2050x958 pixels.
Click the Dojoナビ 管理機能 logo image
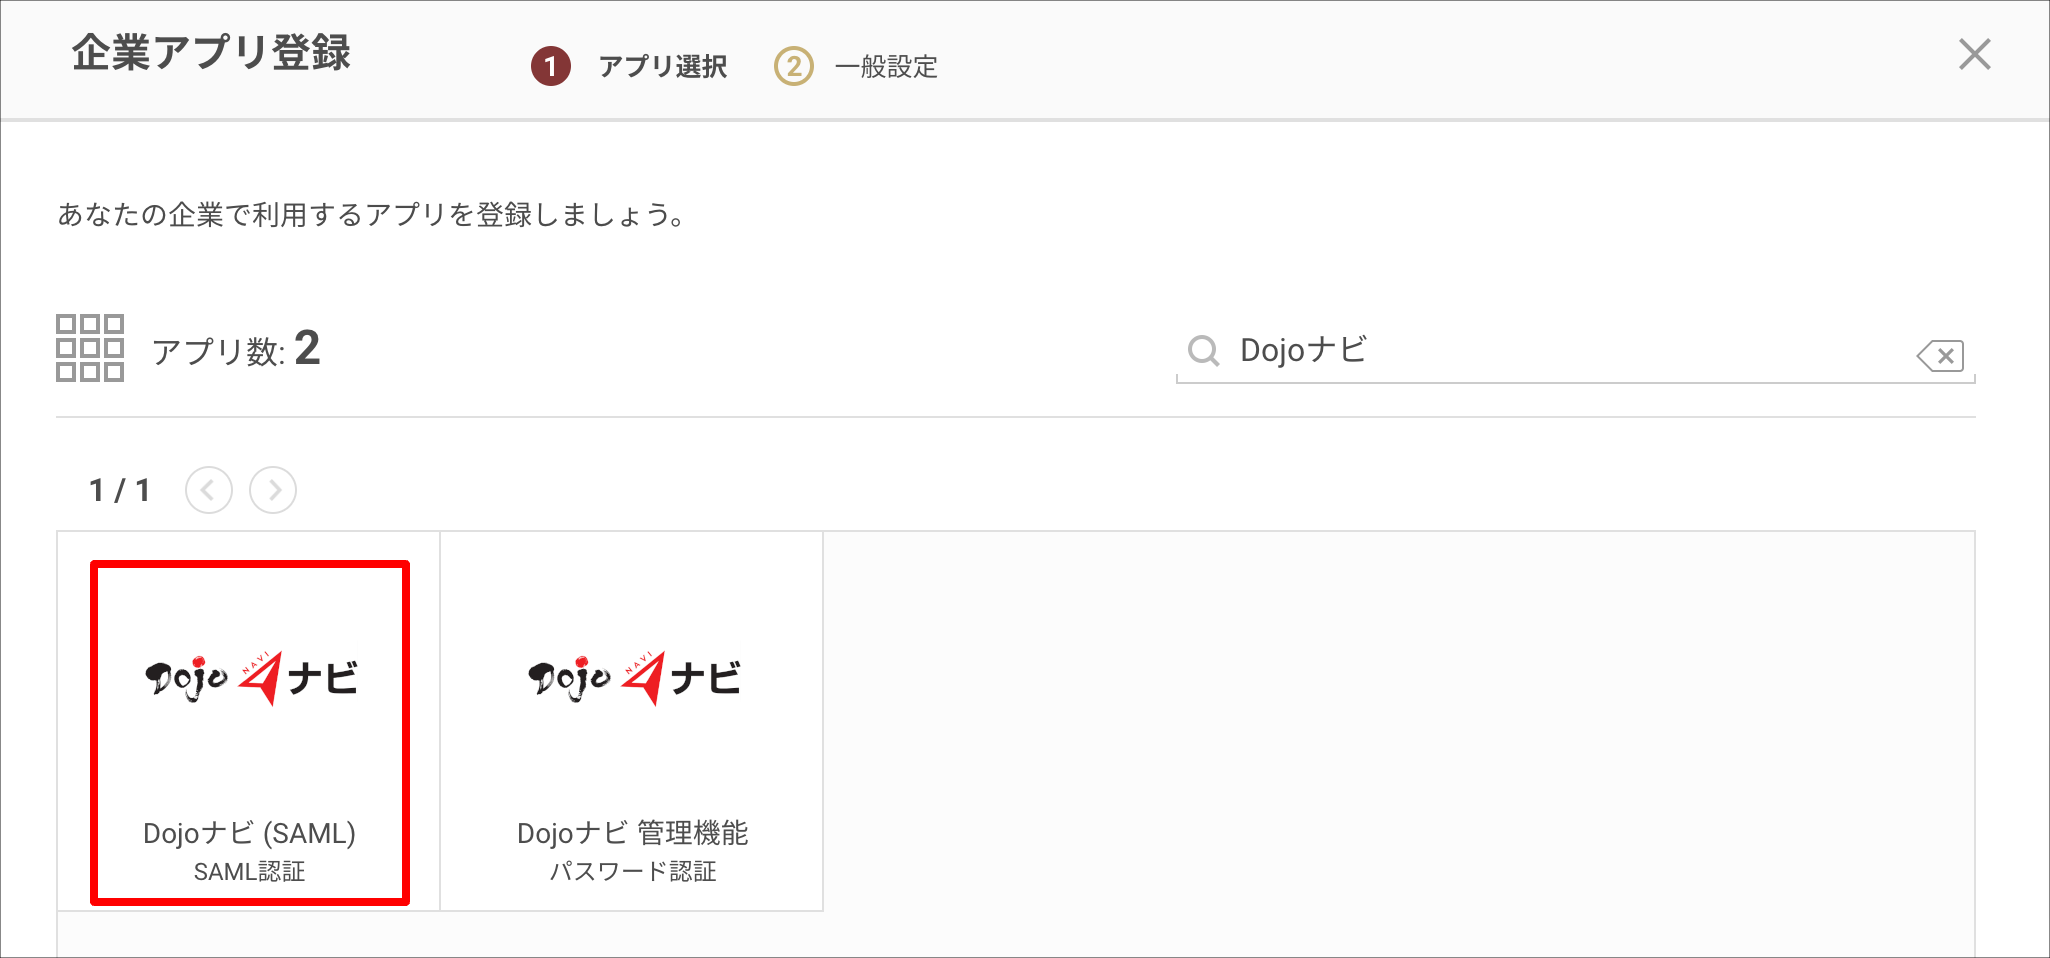coord(634,678)
